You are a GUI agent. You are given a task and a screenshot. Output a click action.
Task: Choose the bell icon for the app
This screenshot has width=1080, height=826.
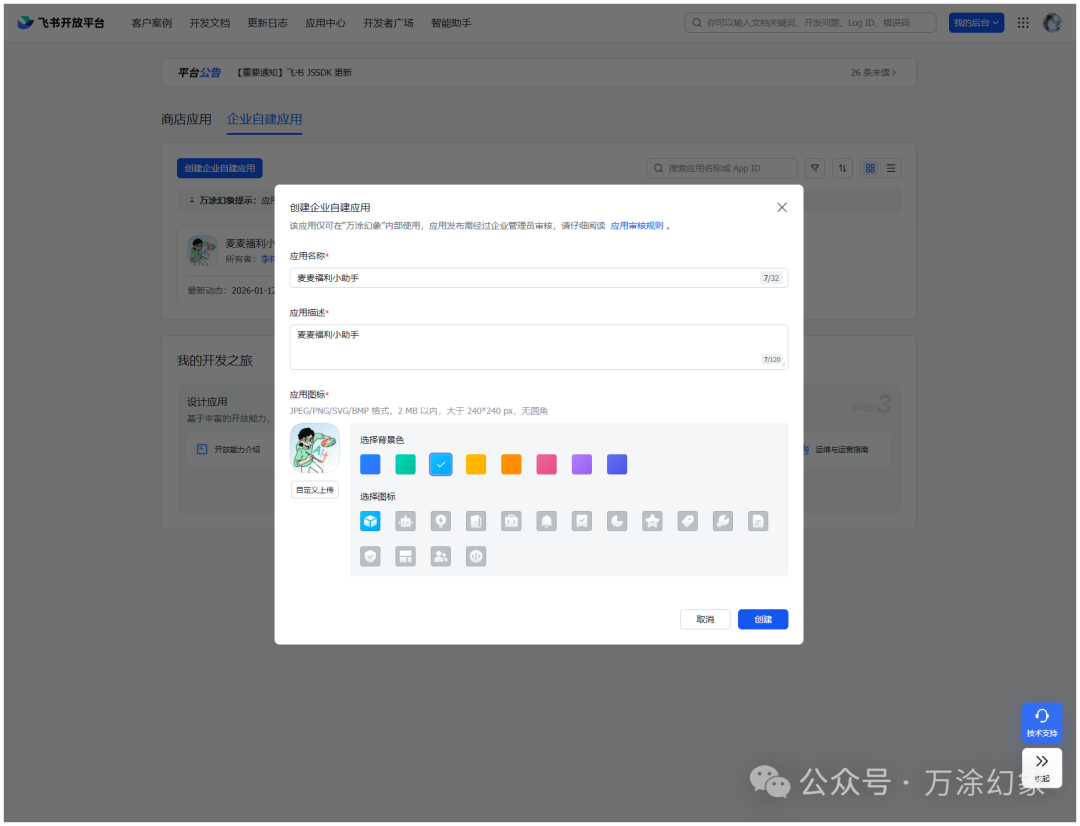546,521
